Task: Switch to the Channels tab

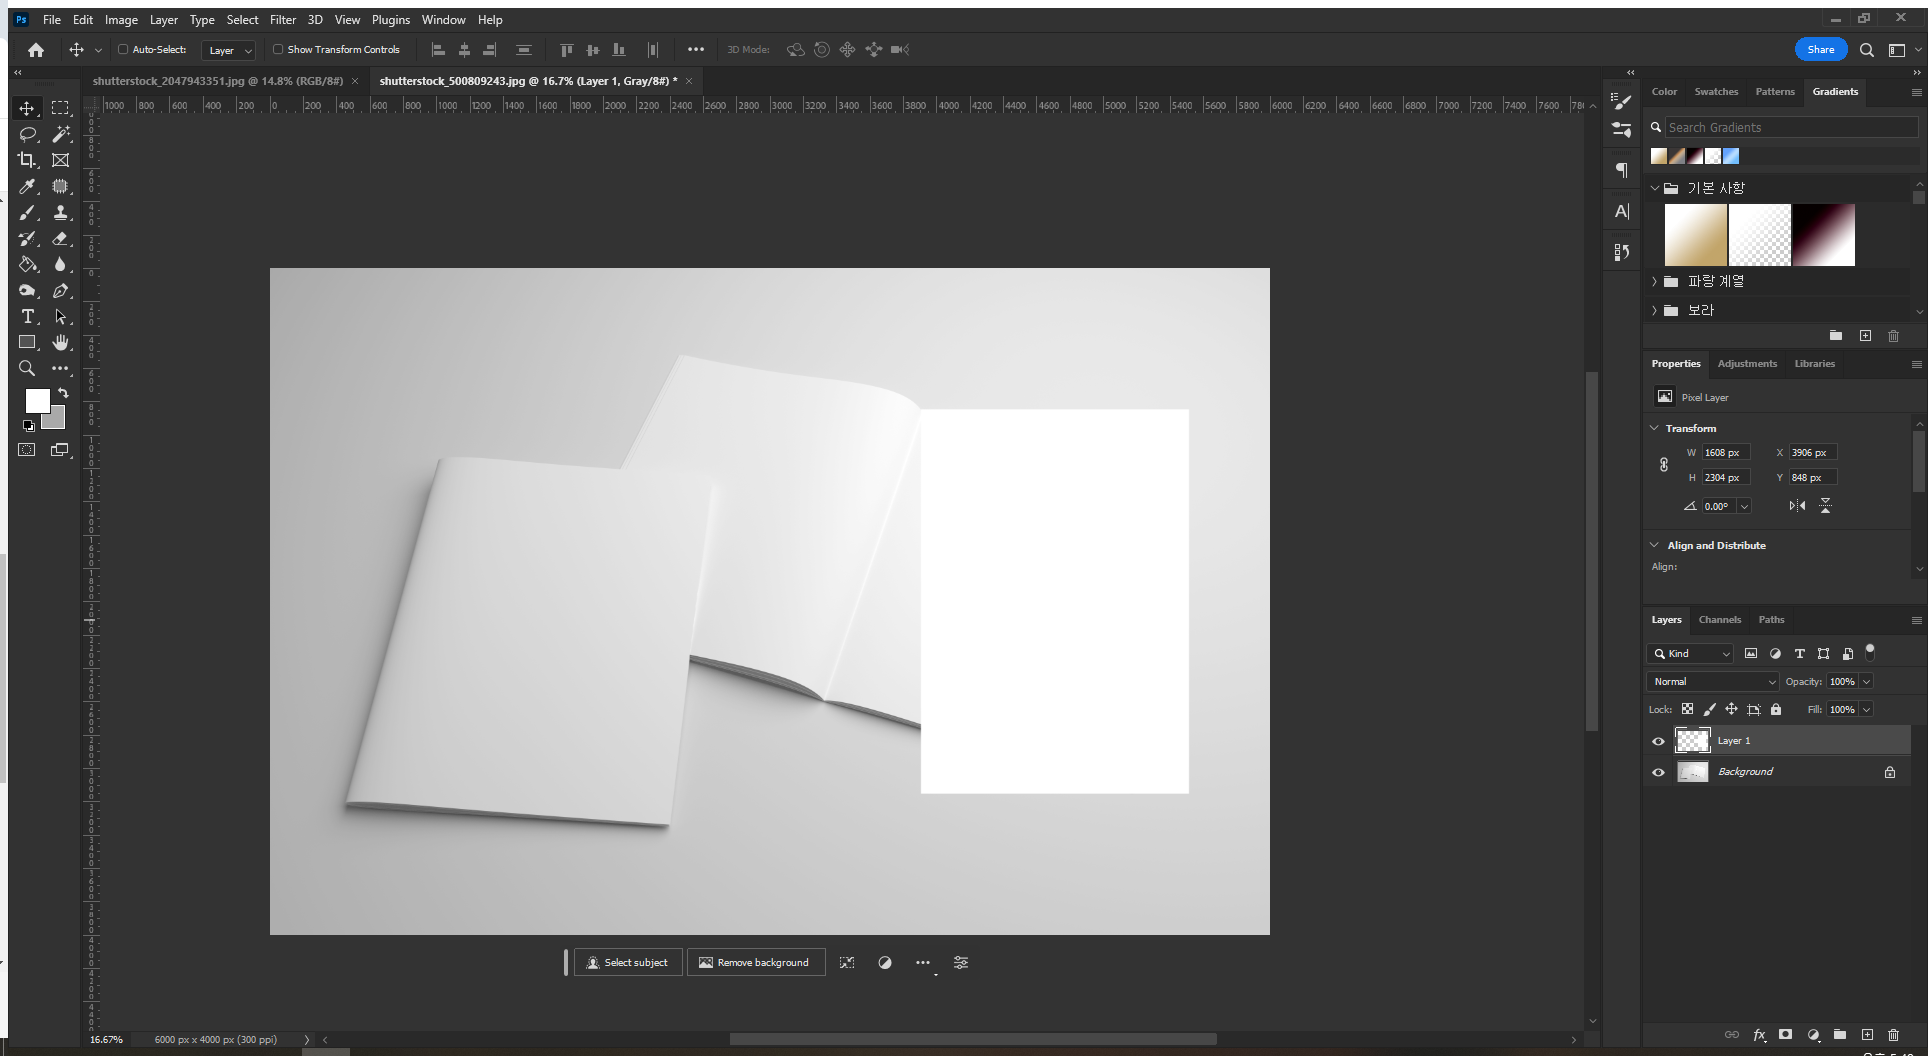Action: pyautogui.click(x=1719, y=619)
